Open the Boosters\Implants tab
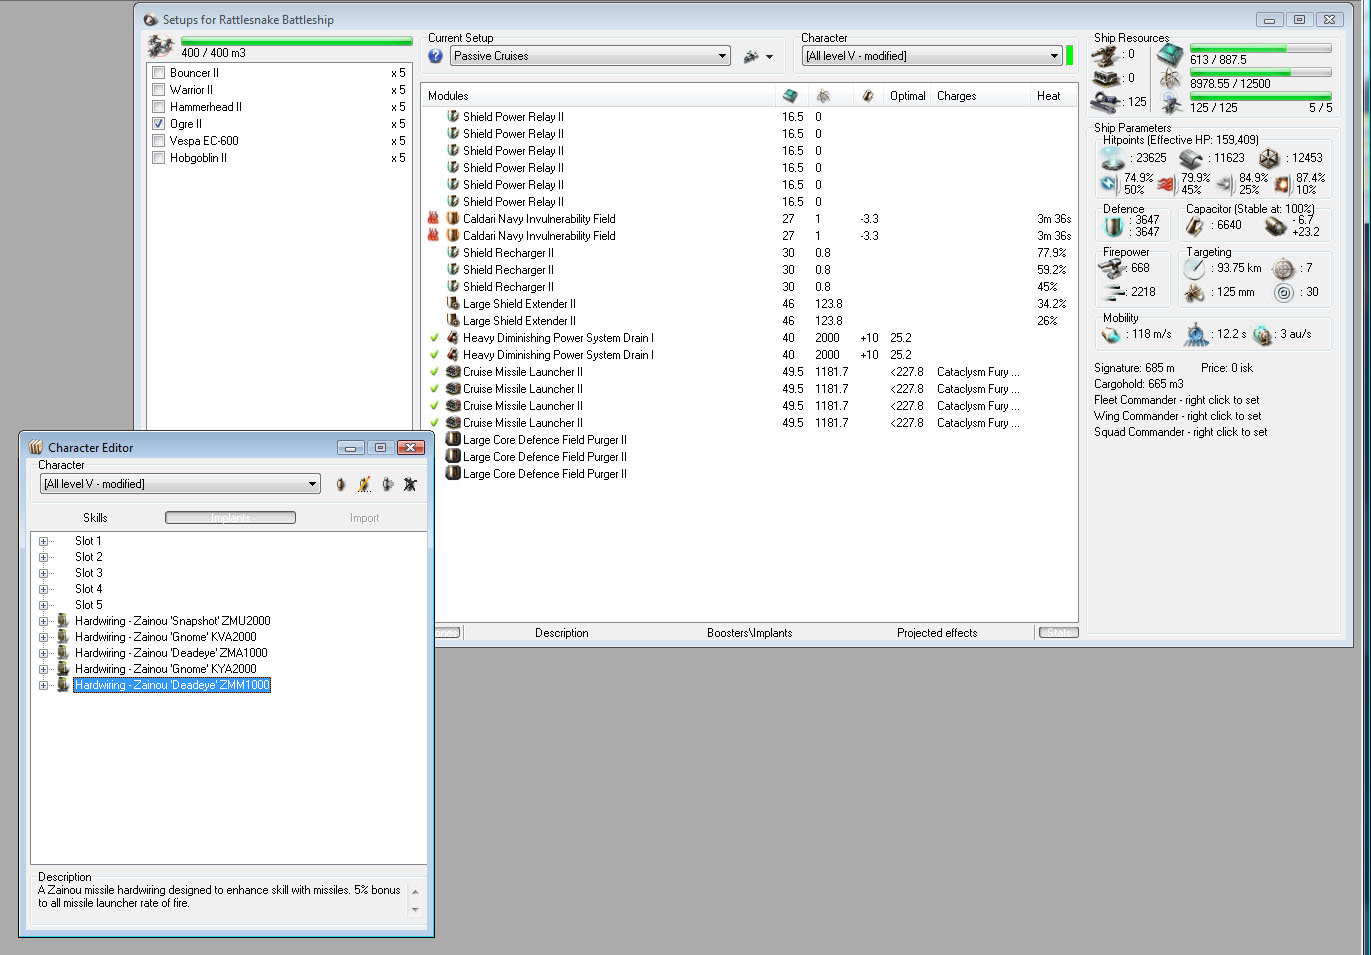The image size is (1371, 955). 749,633
